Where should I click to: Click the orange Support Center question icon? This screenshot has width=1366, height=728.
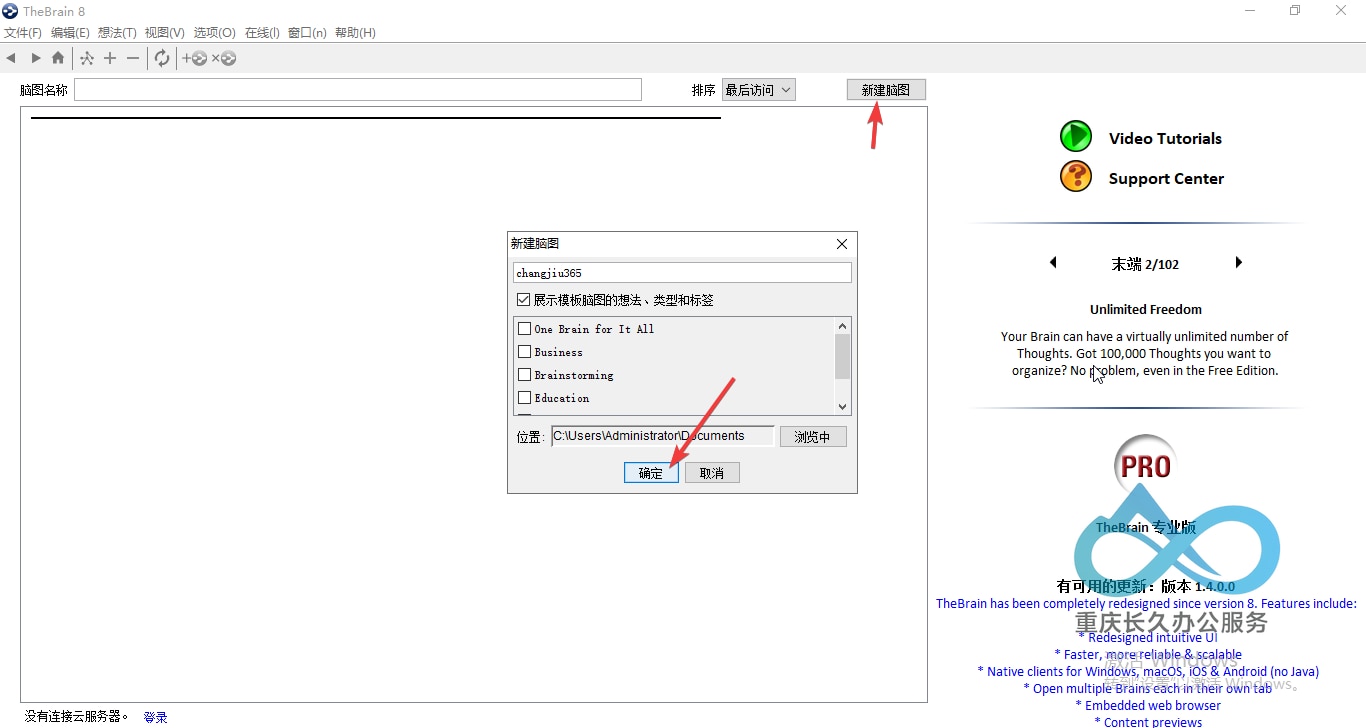click(1076, 176)
